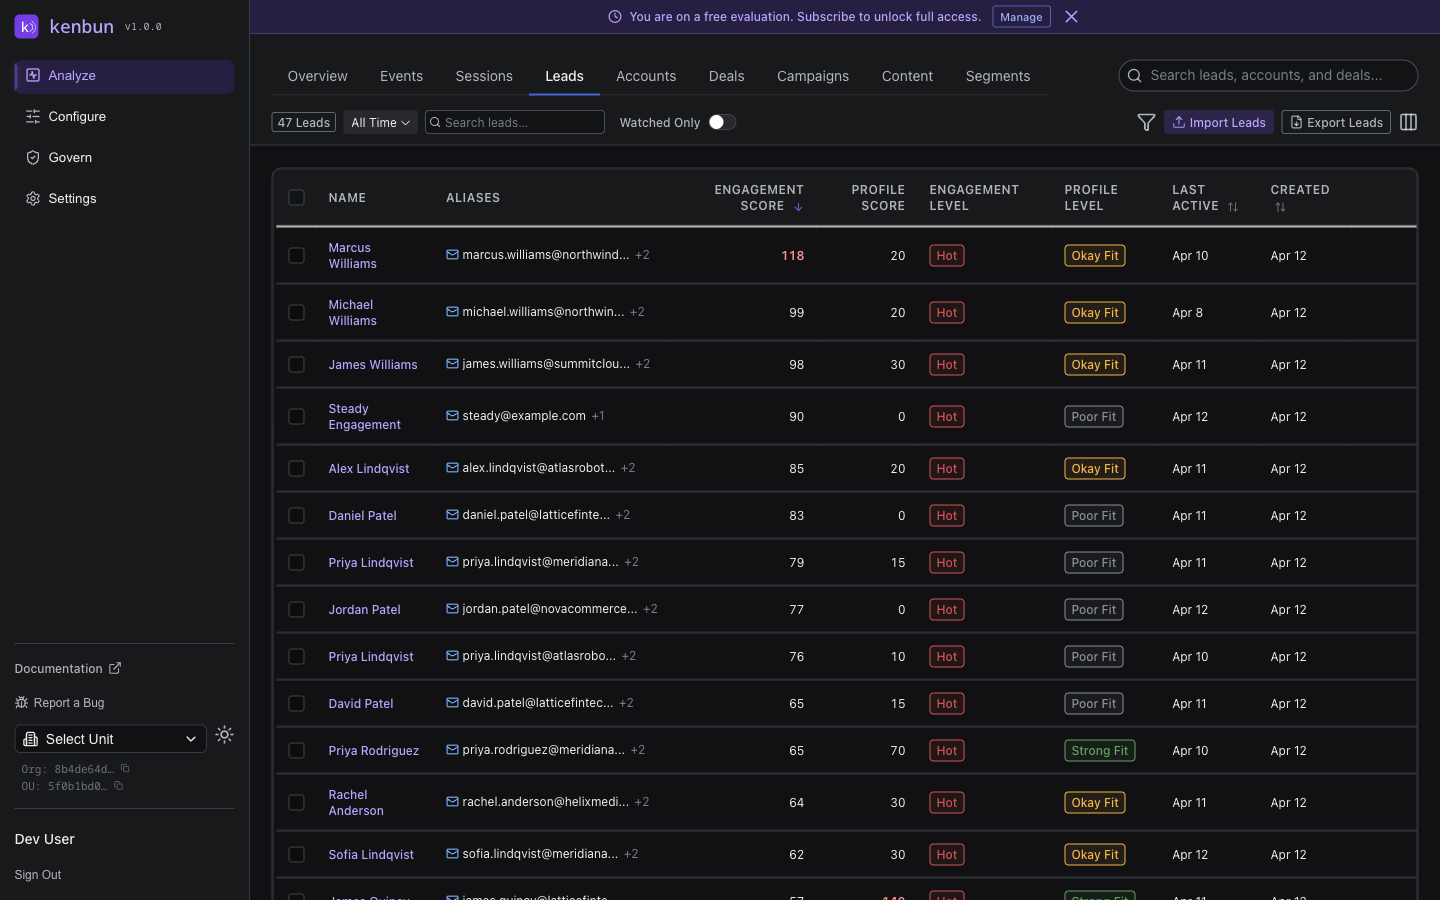Expand +2 aliases for David Patel
1440x900 pixels.
[626, 703]
